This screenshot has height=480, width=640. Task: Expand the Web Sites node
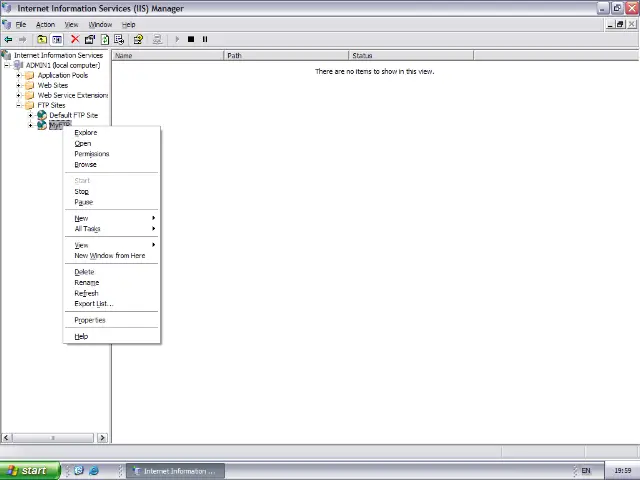pos(18,85)
